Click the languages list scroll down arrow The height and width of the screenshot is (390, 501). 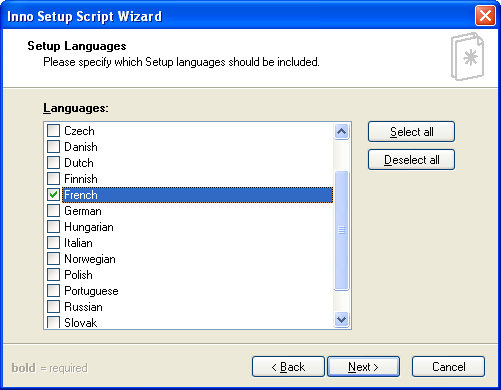pos(341,320)
